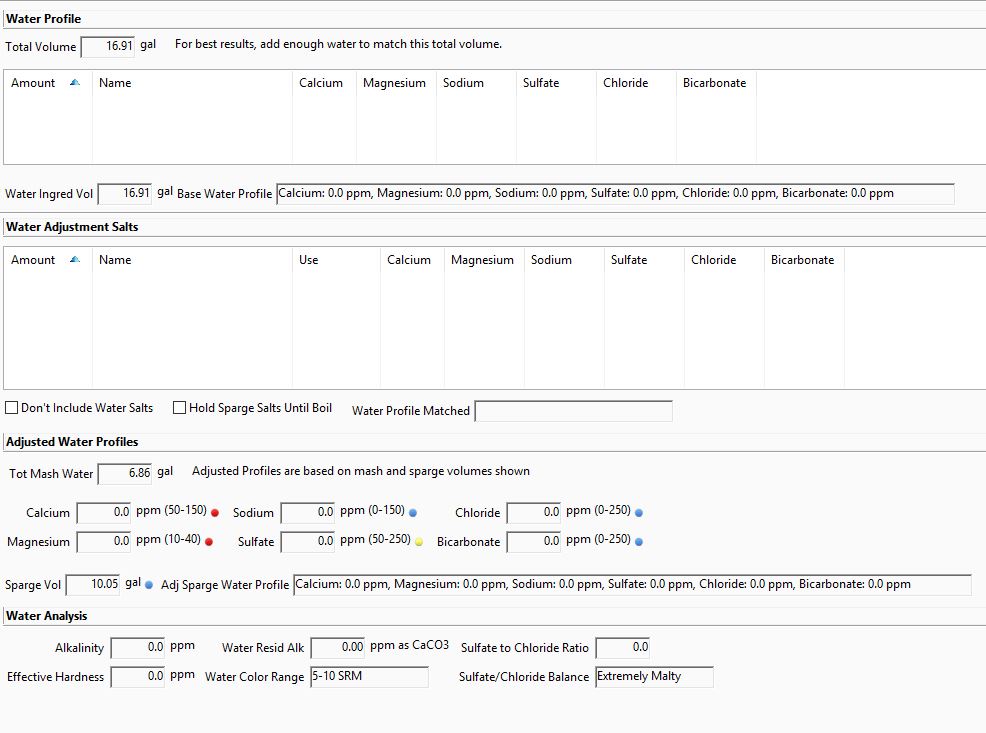Click Magnesium header in Water Adjustment Salts table

tap(482, 260)
